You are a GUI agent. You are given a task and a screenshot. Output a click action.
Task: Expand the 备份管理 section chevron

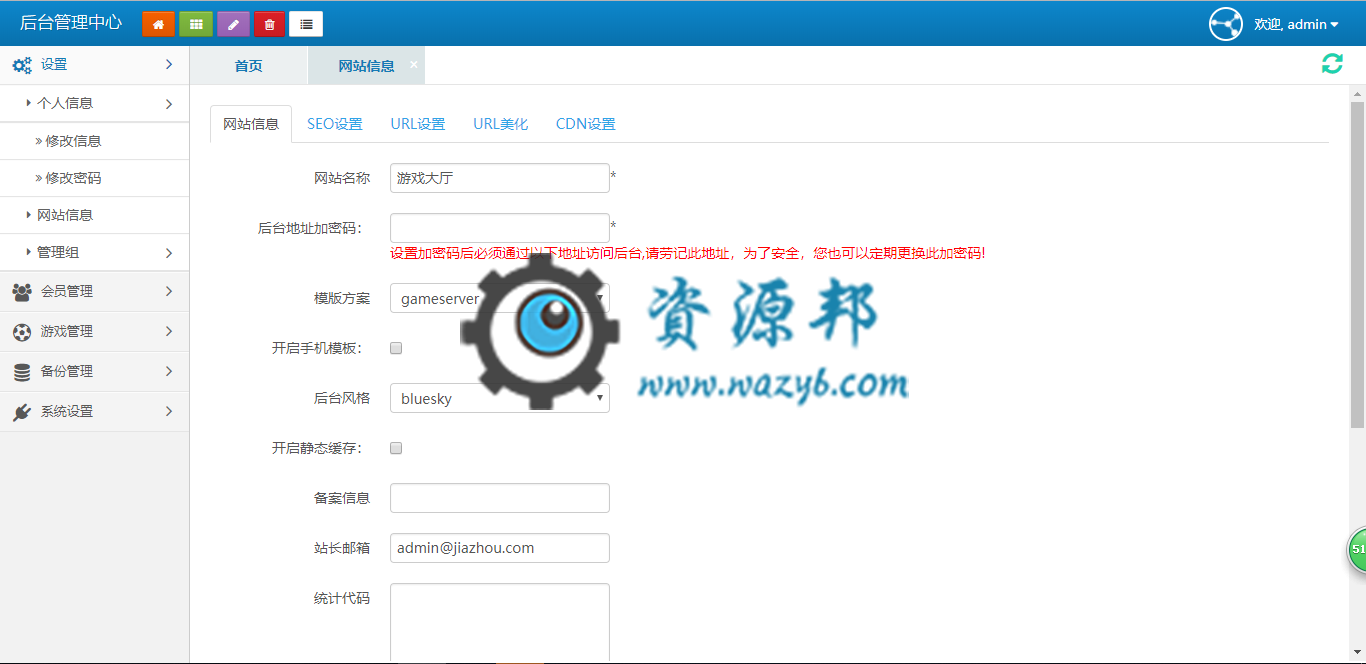pos(169,371)
